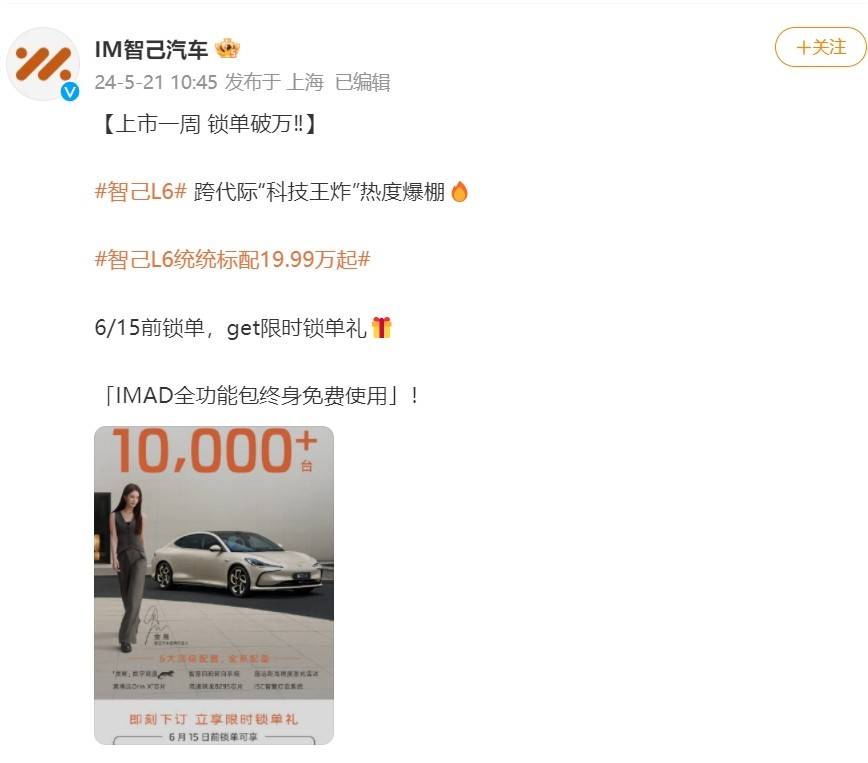
Task: Click the gift box emoji after 锁单礼
Action: coord(381,328)
